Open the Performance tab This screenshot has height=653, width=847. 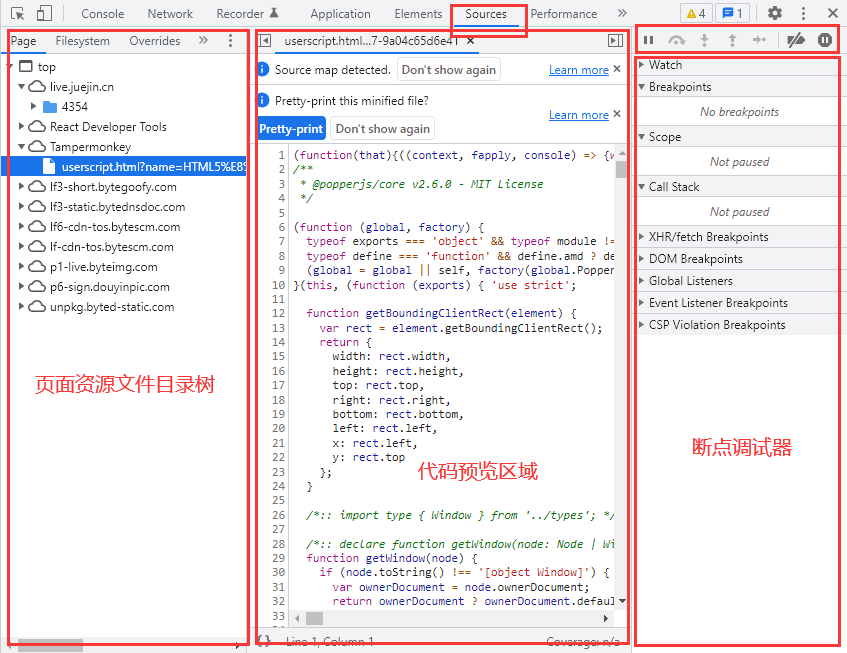(563, 14)
